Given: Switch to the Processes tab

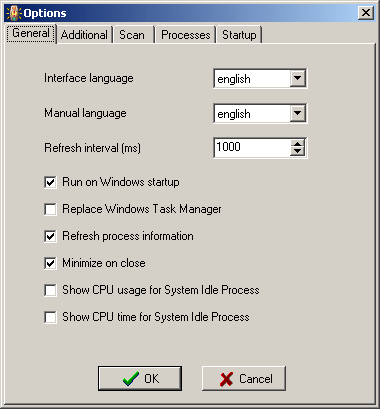Looking at the screenshot, I should click(186, 35).
